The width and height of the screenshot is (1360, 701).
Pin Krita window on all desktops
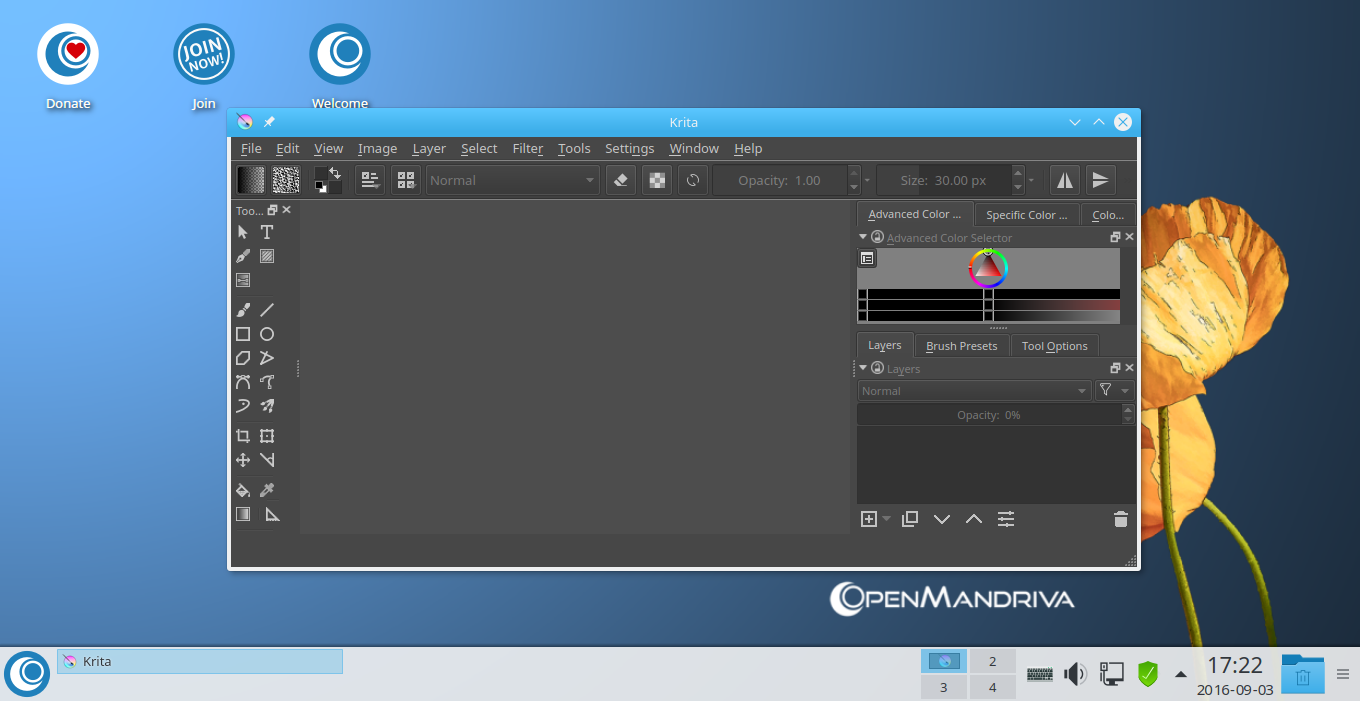[x=269, y=122]
